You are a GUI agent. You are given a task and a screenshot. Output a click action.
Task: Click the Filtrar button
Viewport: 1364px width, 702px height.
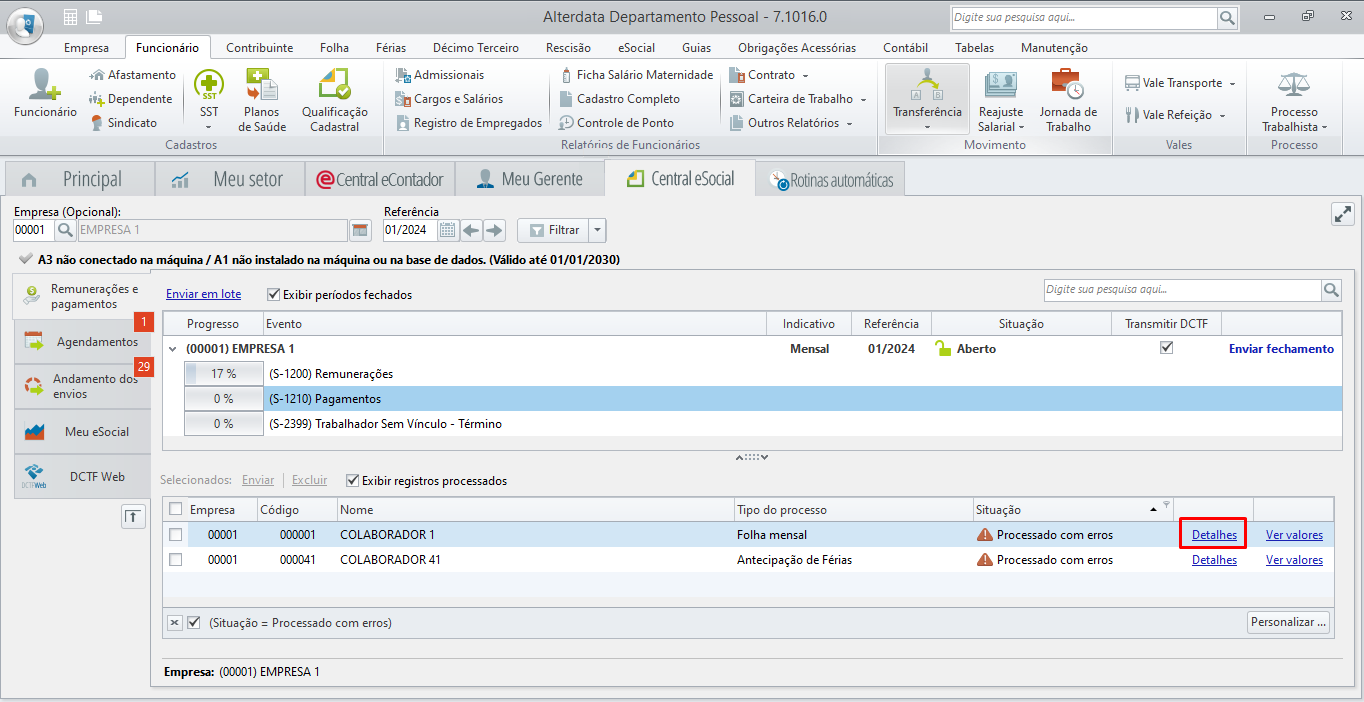(x=553, y=231)
